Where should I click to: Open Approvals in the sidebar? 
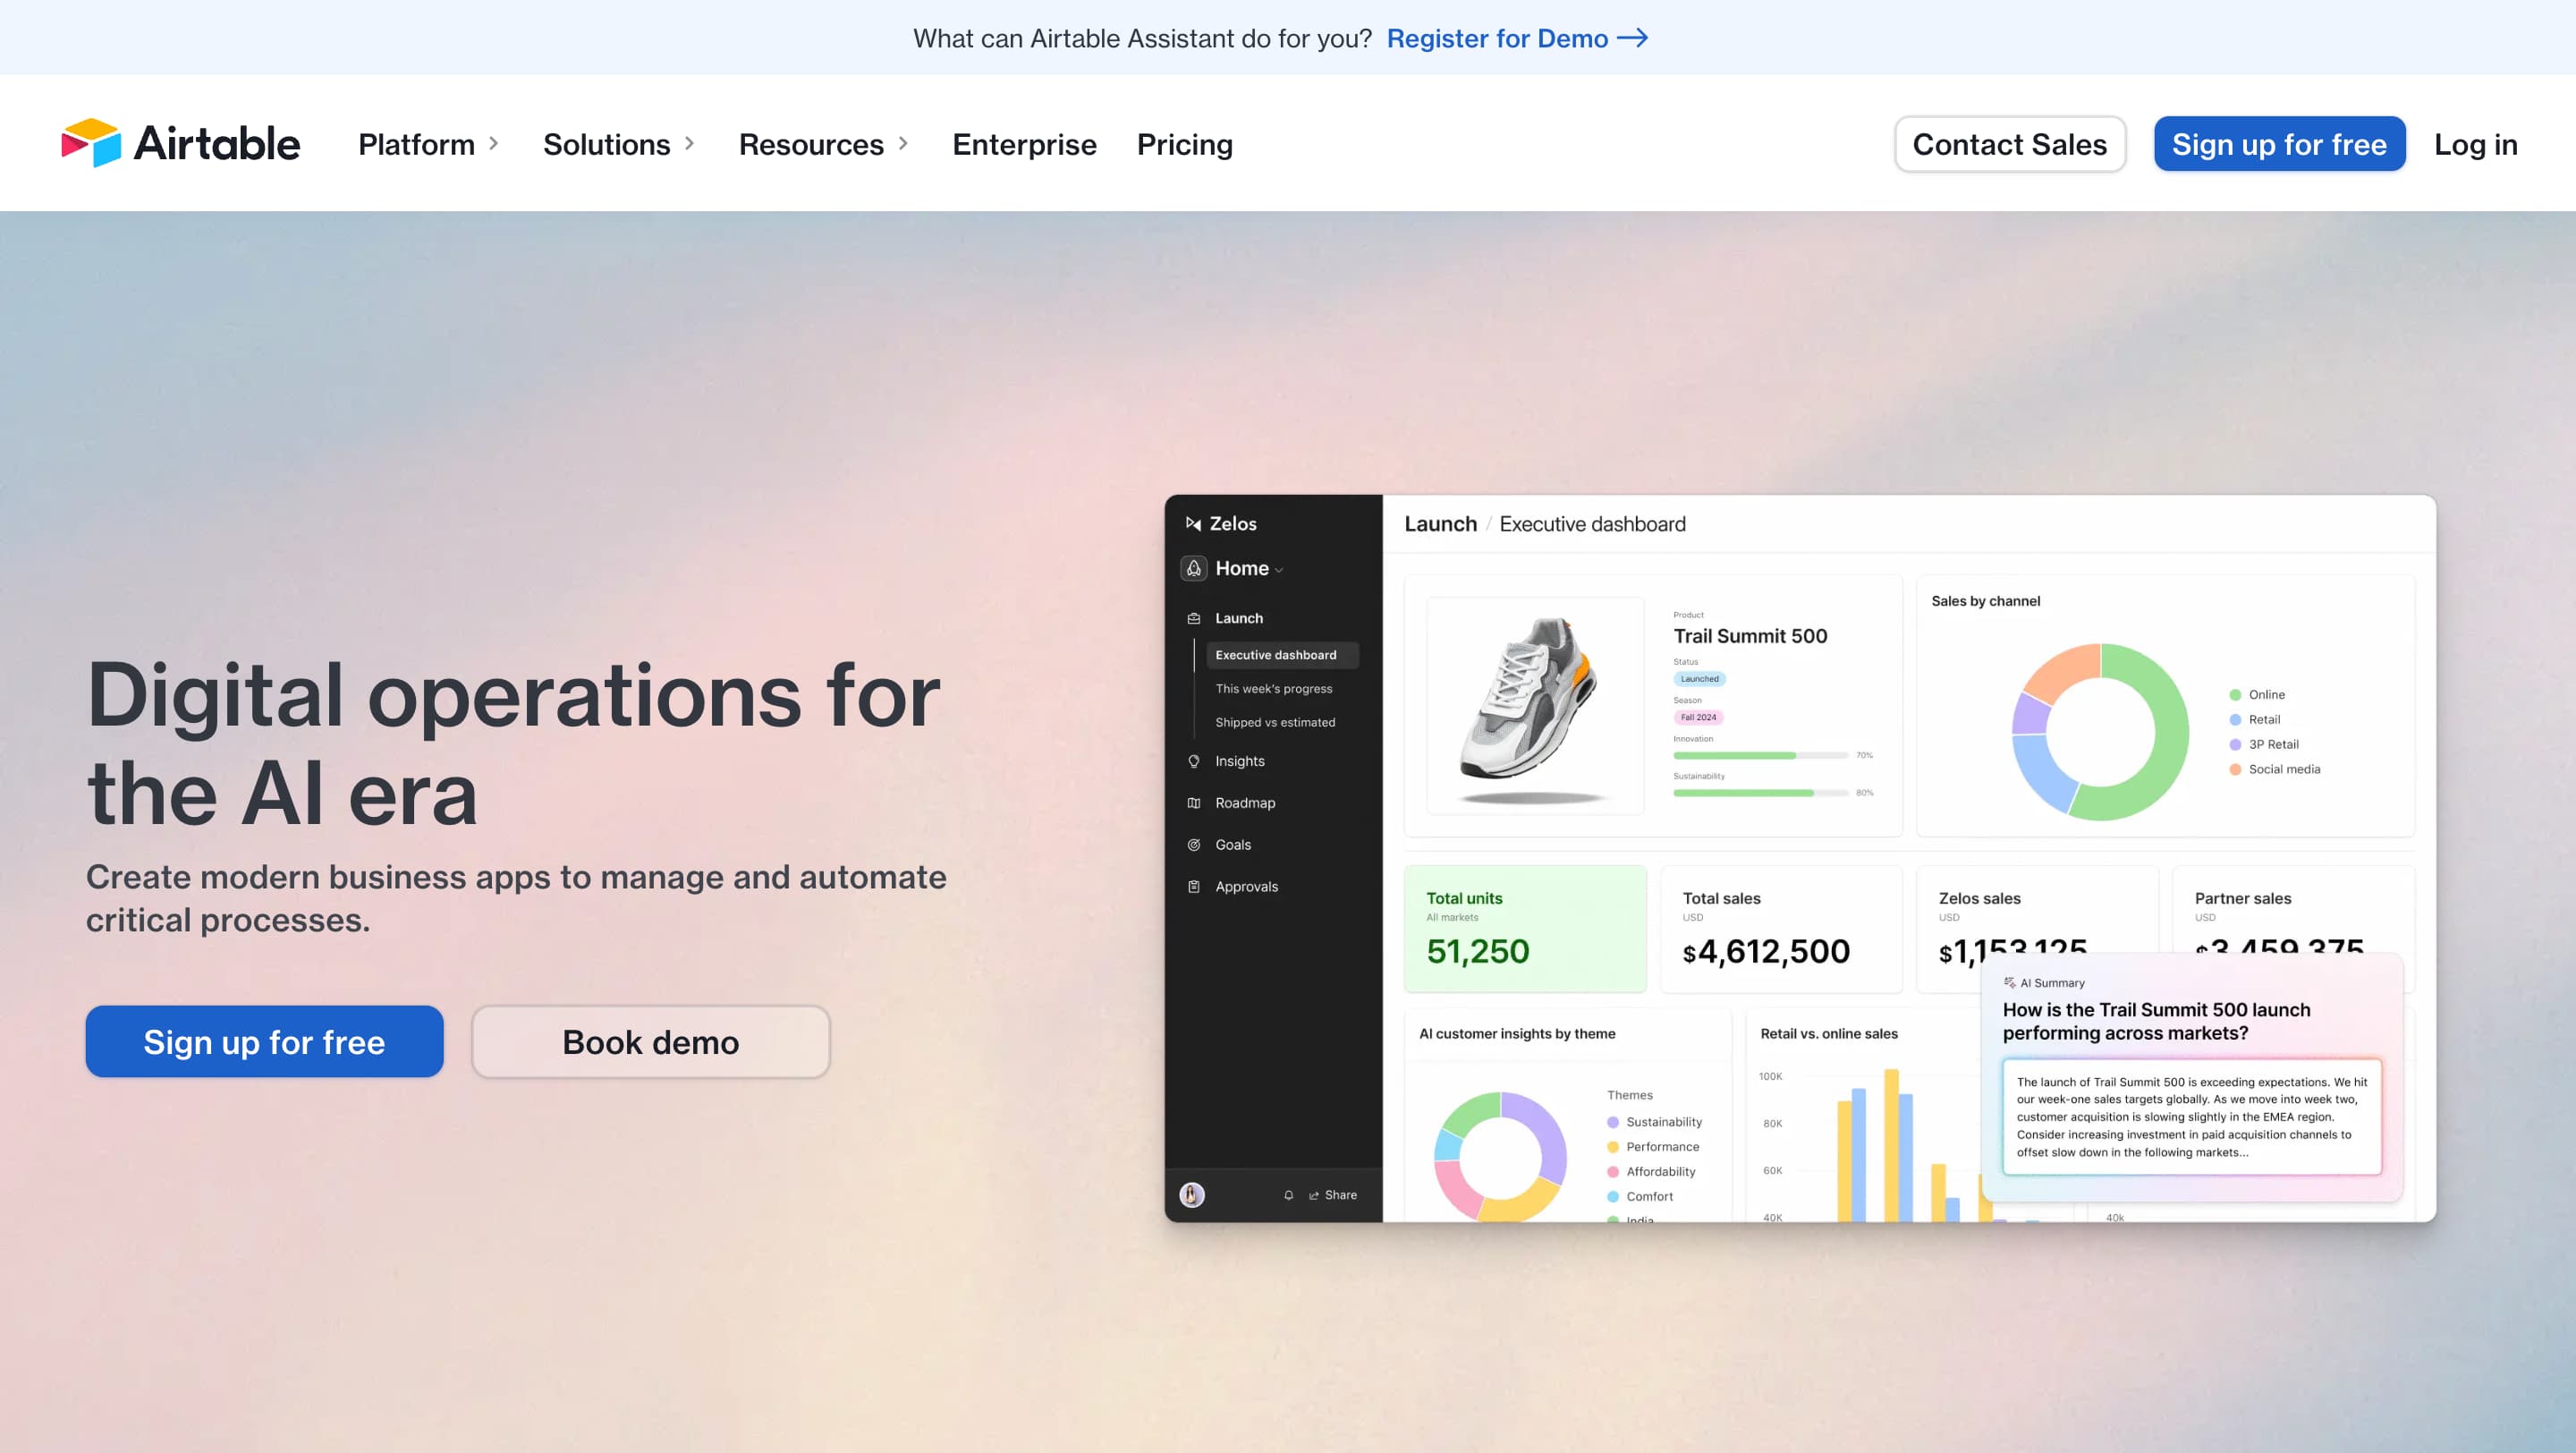tap(1247, 887)
